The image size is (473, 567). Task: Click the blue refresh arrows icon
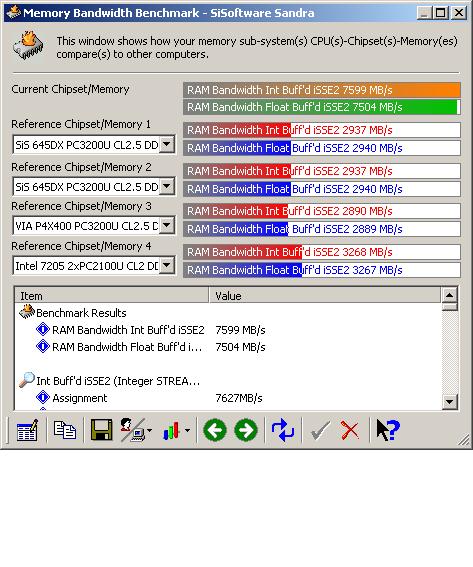coord(283,430)
